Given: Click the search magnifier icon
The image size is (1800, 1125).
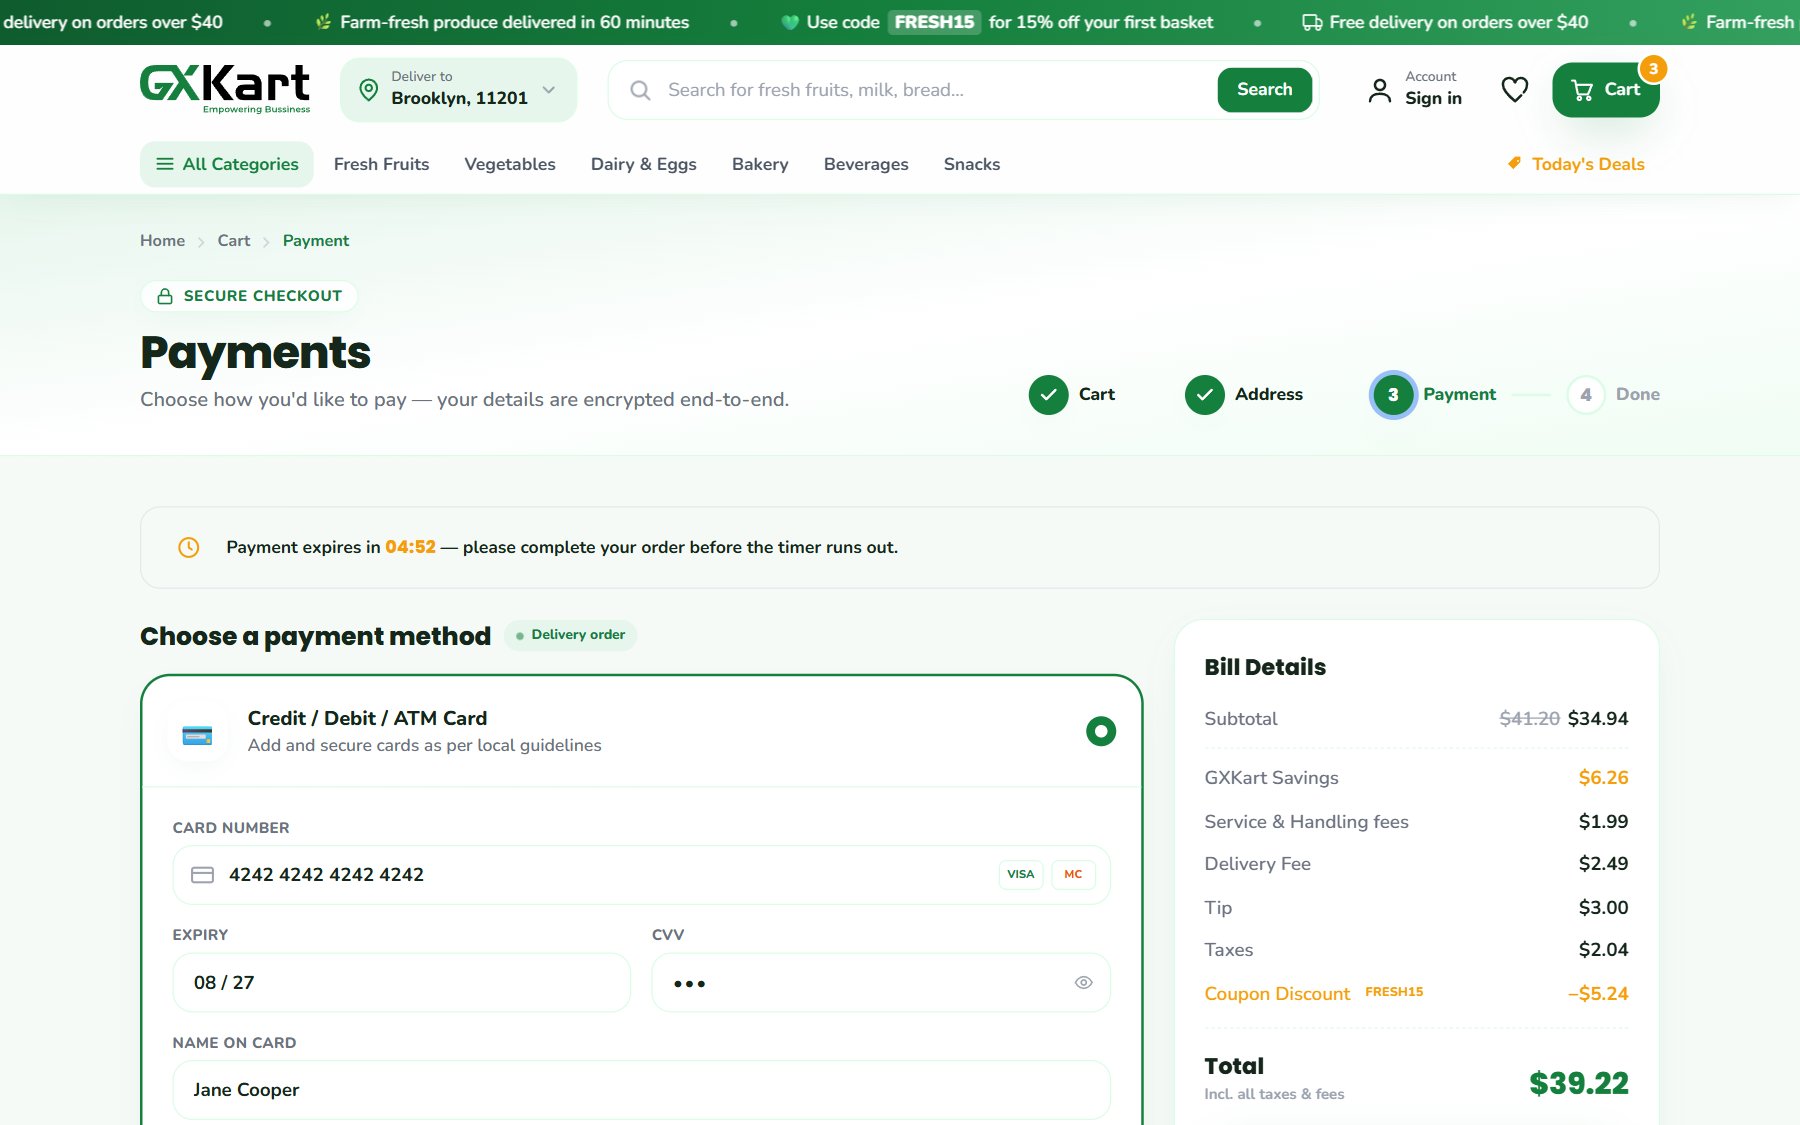Looking at the screenshot, I should coord(640,90).
